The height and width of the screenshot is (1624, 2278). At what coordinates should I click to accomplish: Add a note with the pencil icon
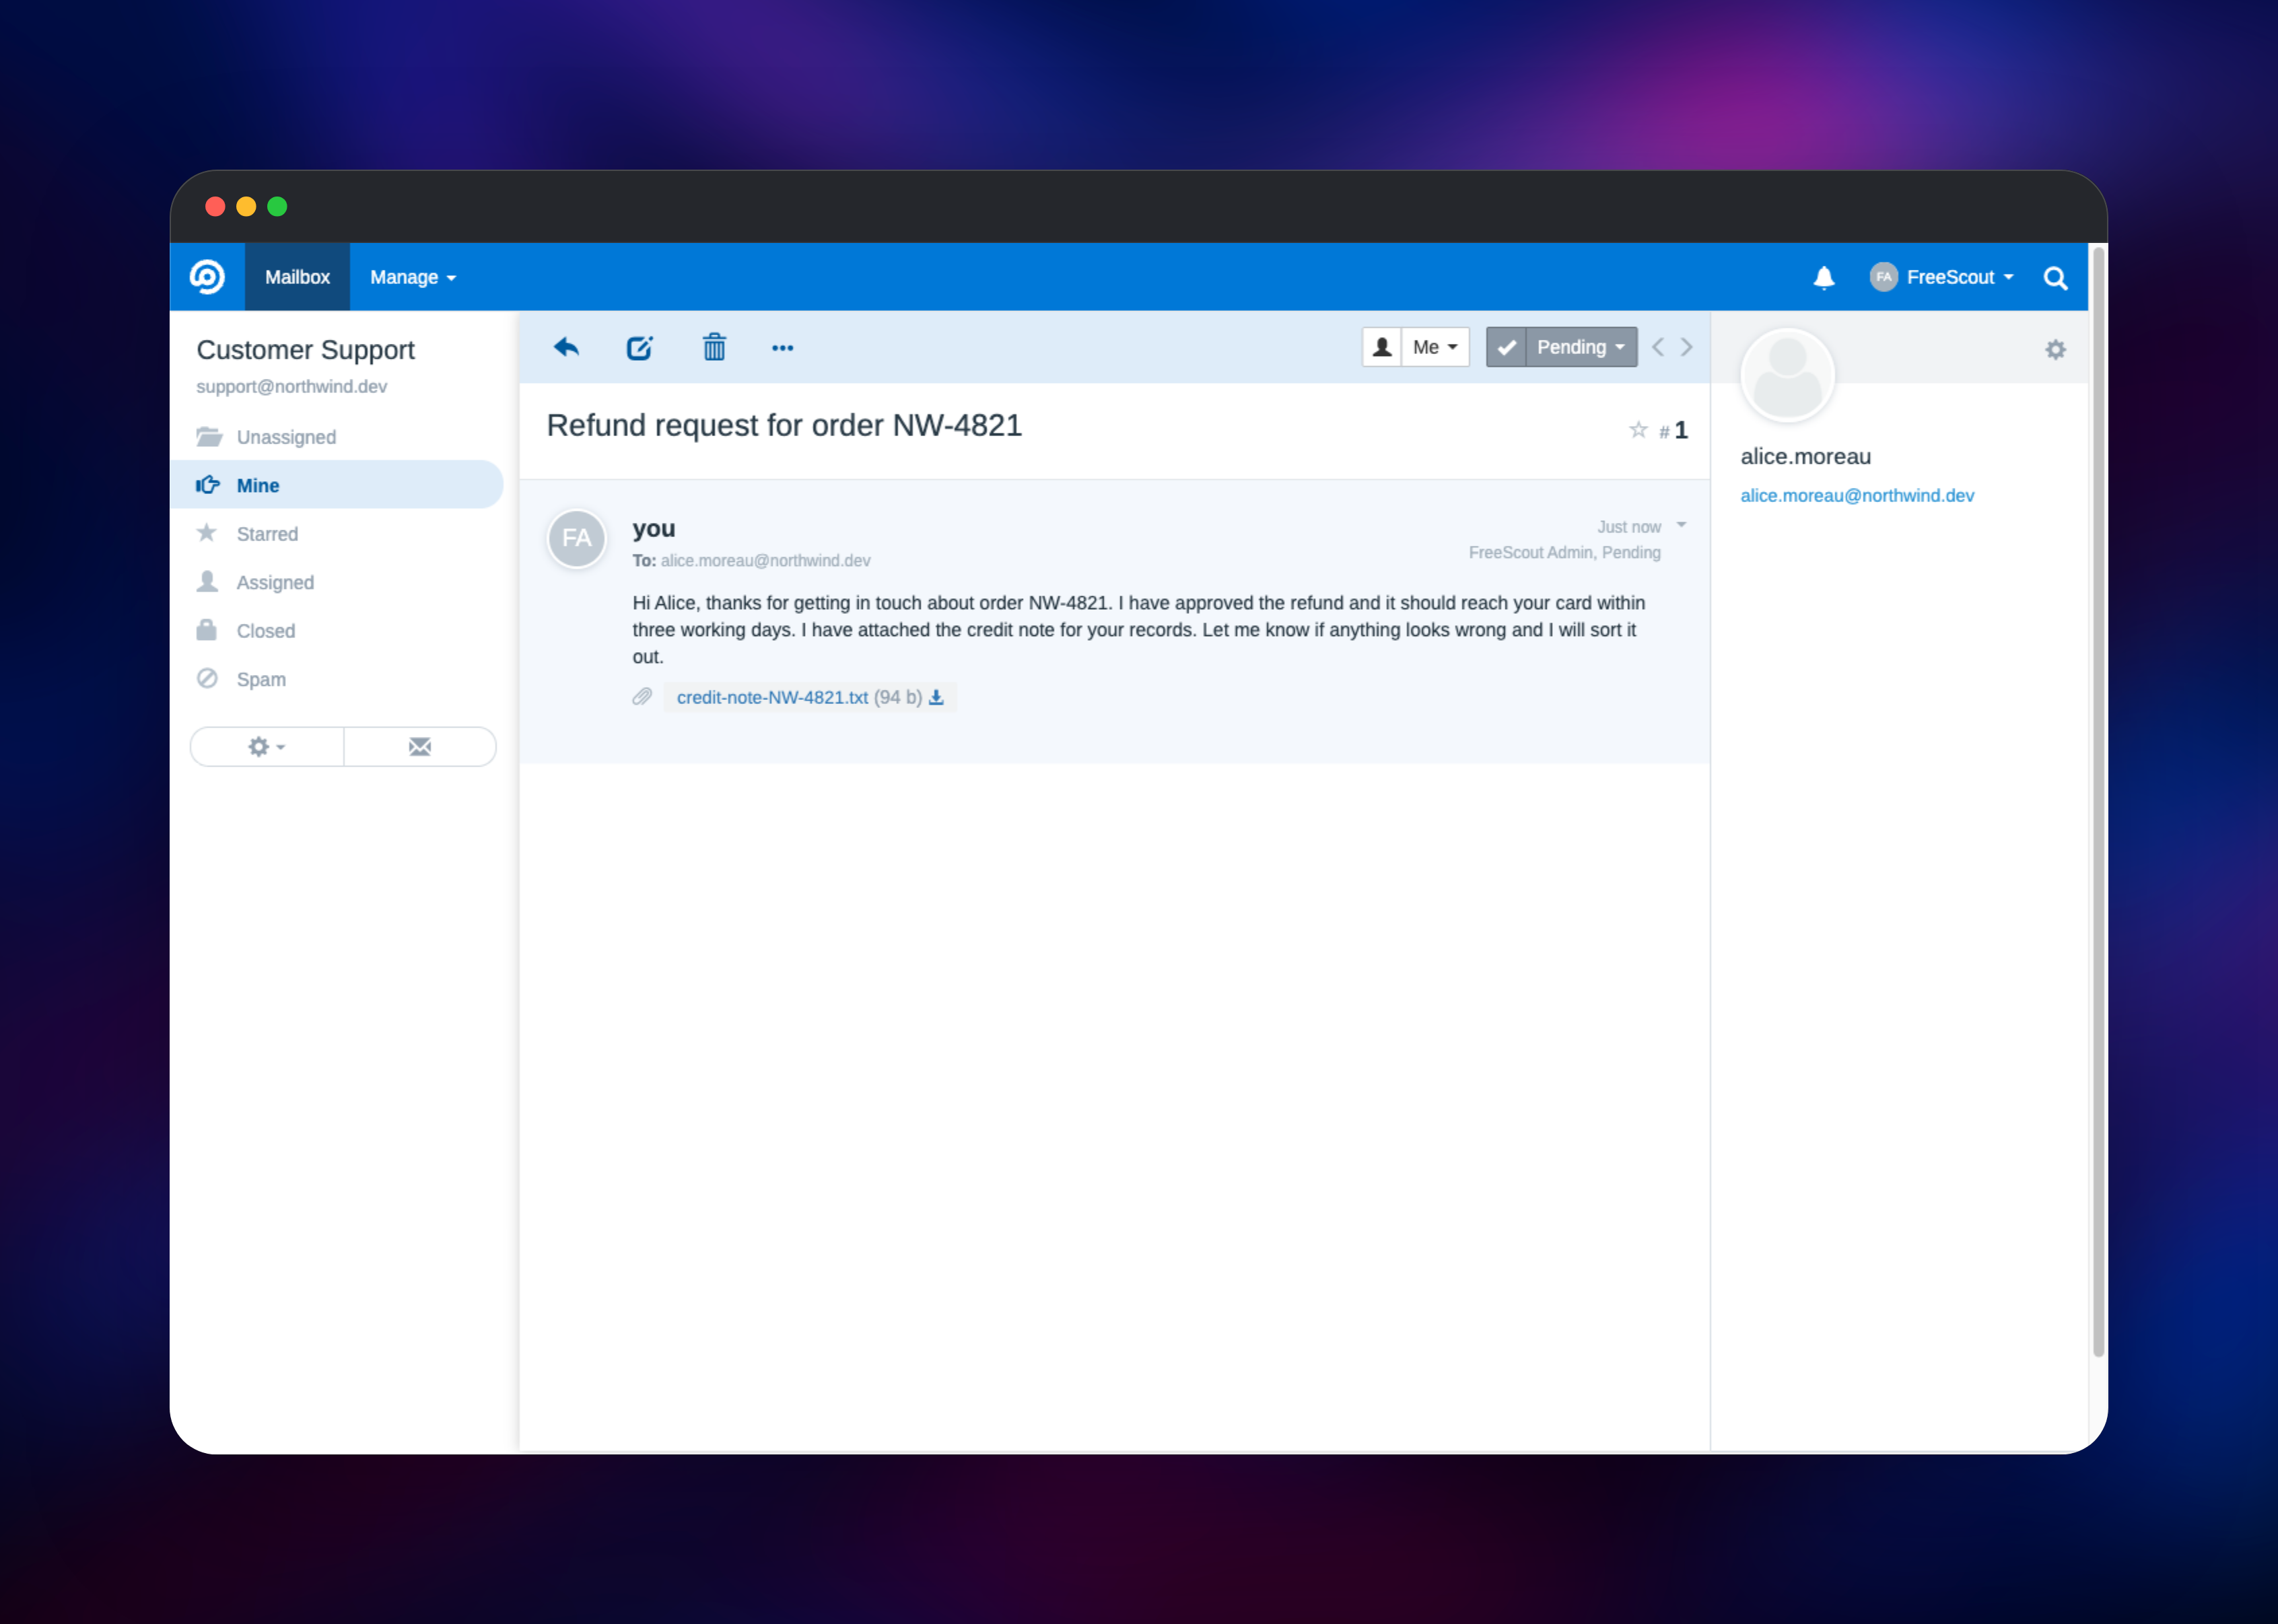click(640, 348)
